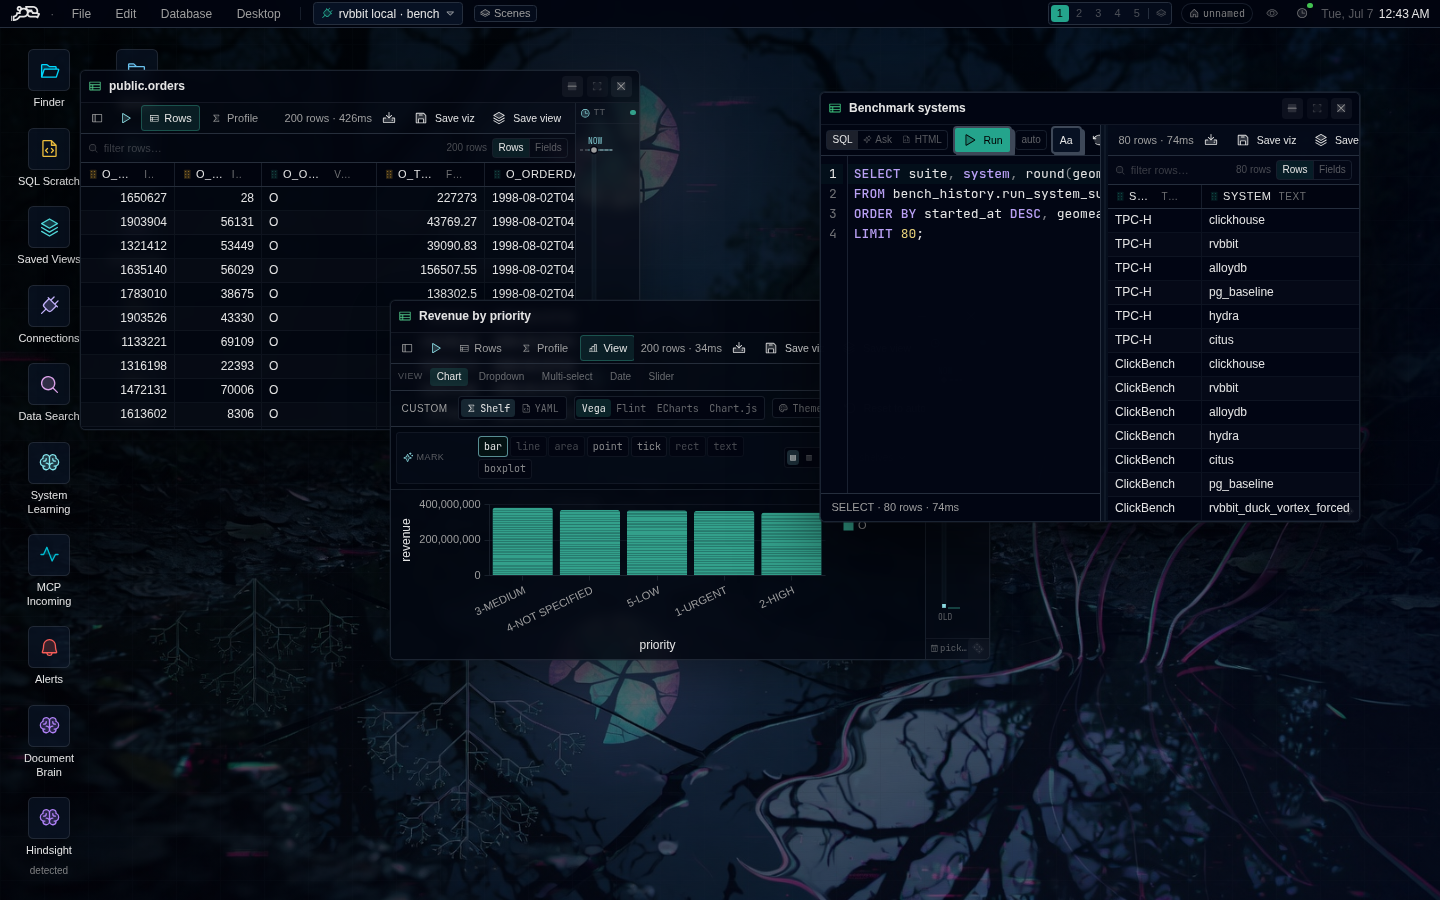This screenshot has width=1440, height=900.
Task: Open the Desktop menu
Action: point(259,14)
